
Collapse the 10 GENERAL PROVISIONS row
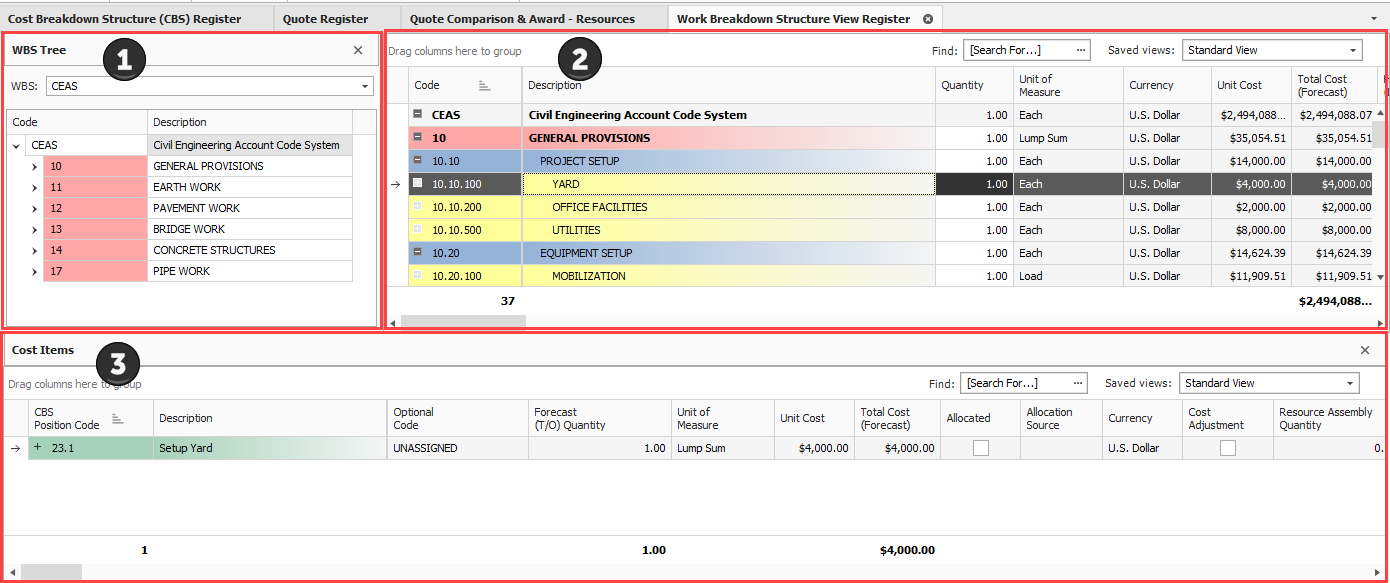click(418, 138)
